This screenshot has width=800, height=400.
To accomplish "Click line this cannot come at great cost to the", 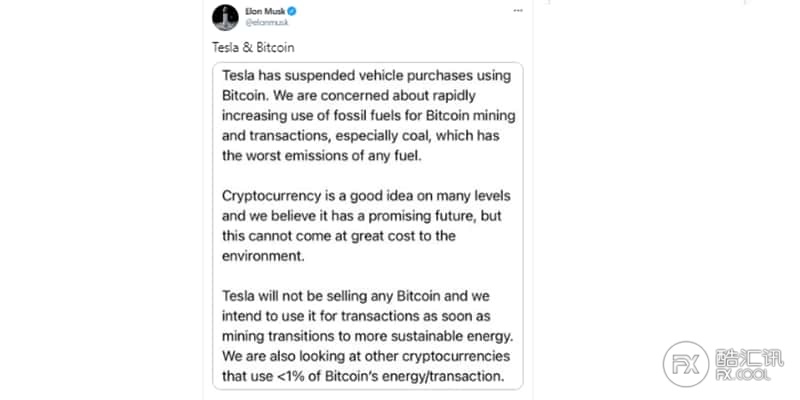I will [x=339, y=236].
